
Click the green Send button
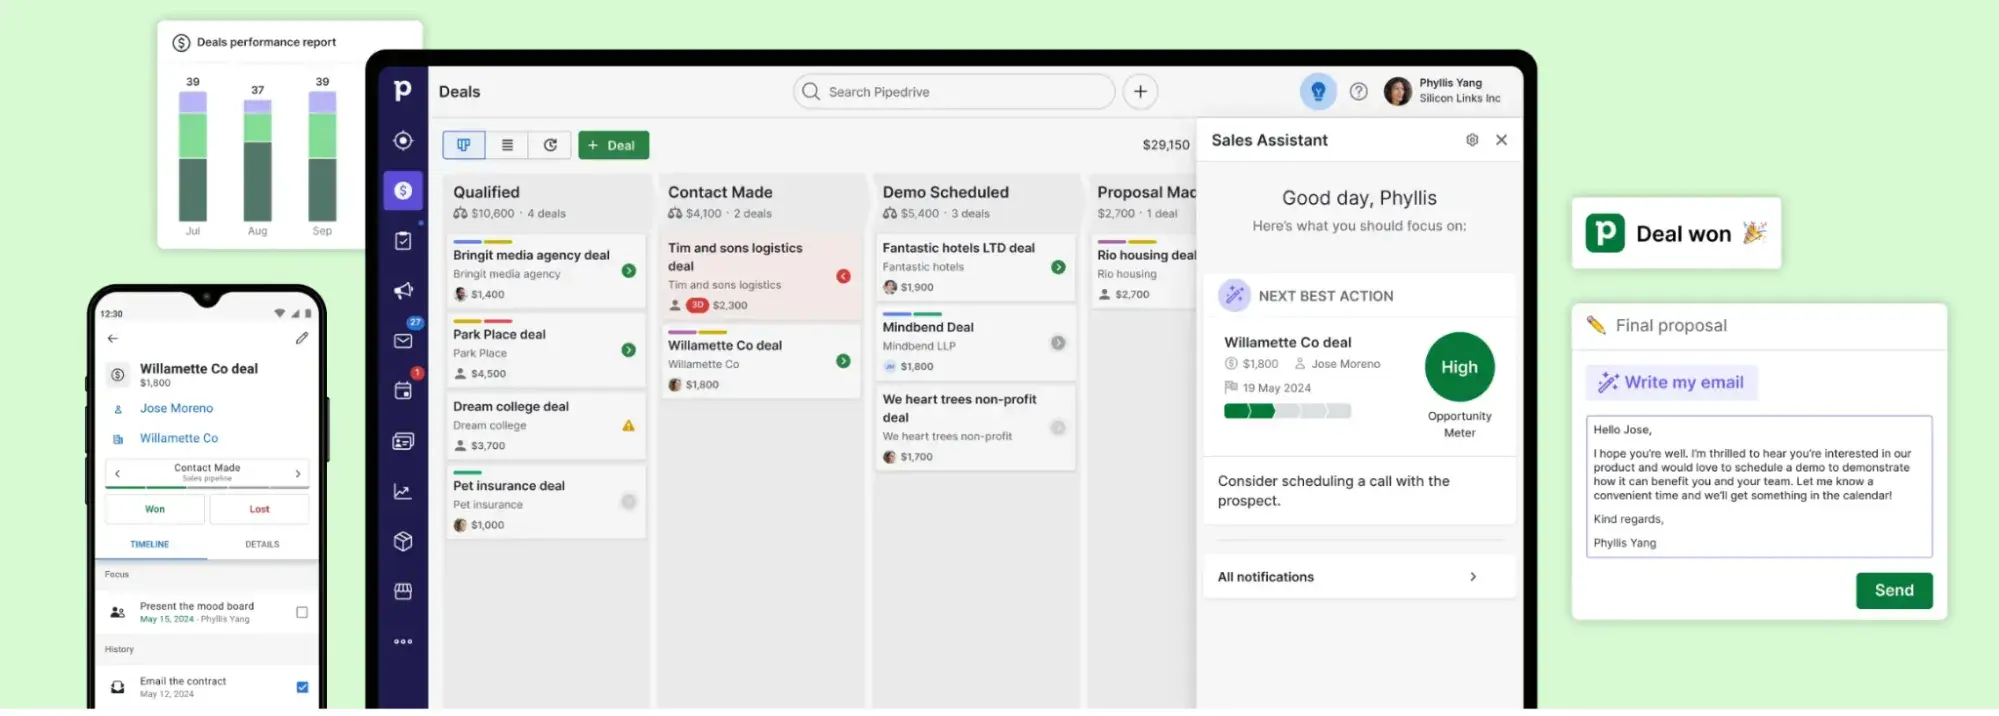coord(1893,591)
